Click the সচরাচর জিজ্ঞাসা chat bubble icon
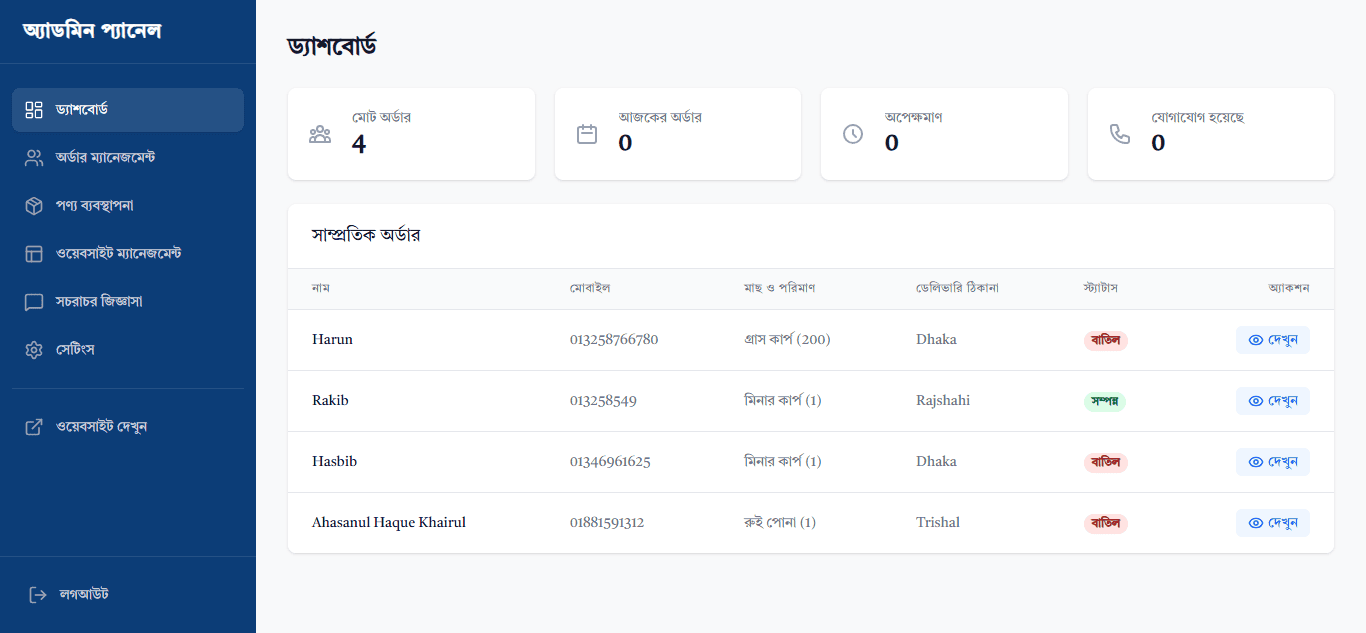The width and height of the screenshot is (1366, 633). click(34, 302)
